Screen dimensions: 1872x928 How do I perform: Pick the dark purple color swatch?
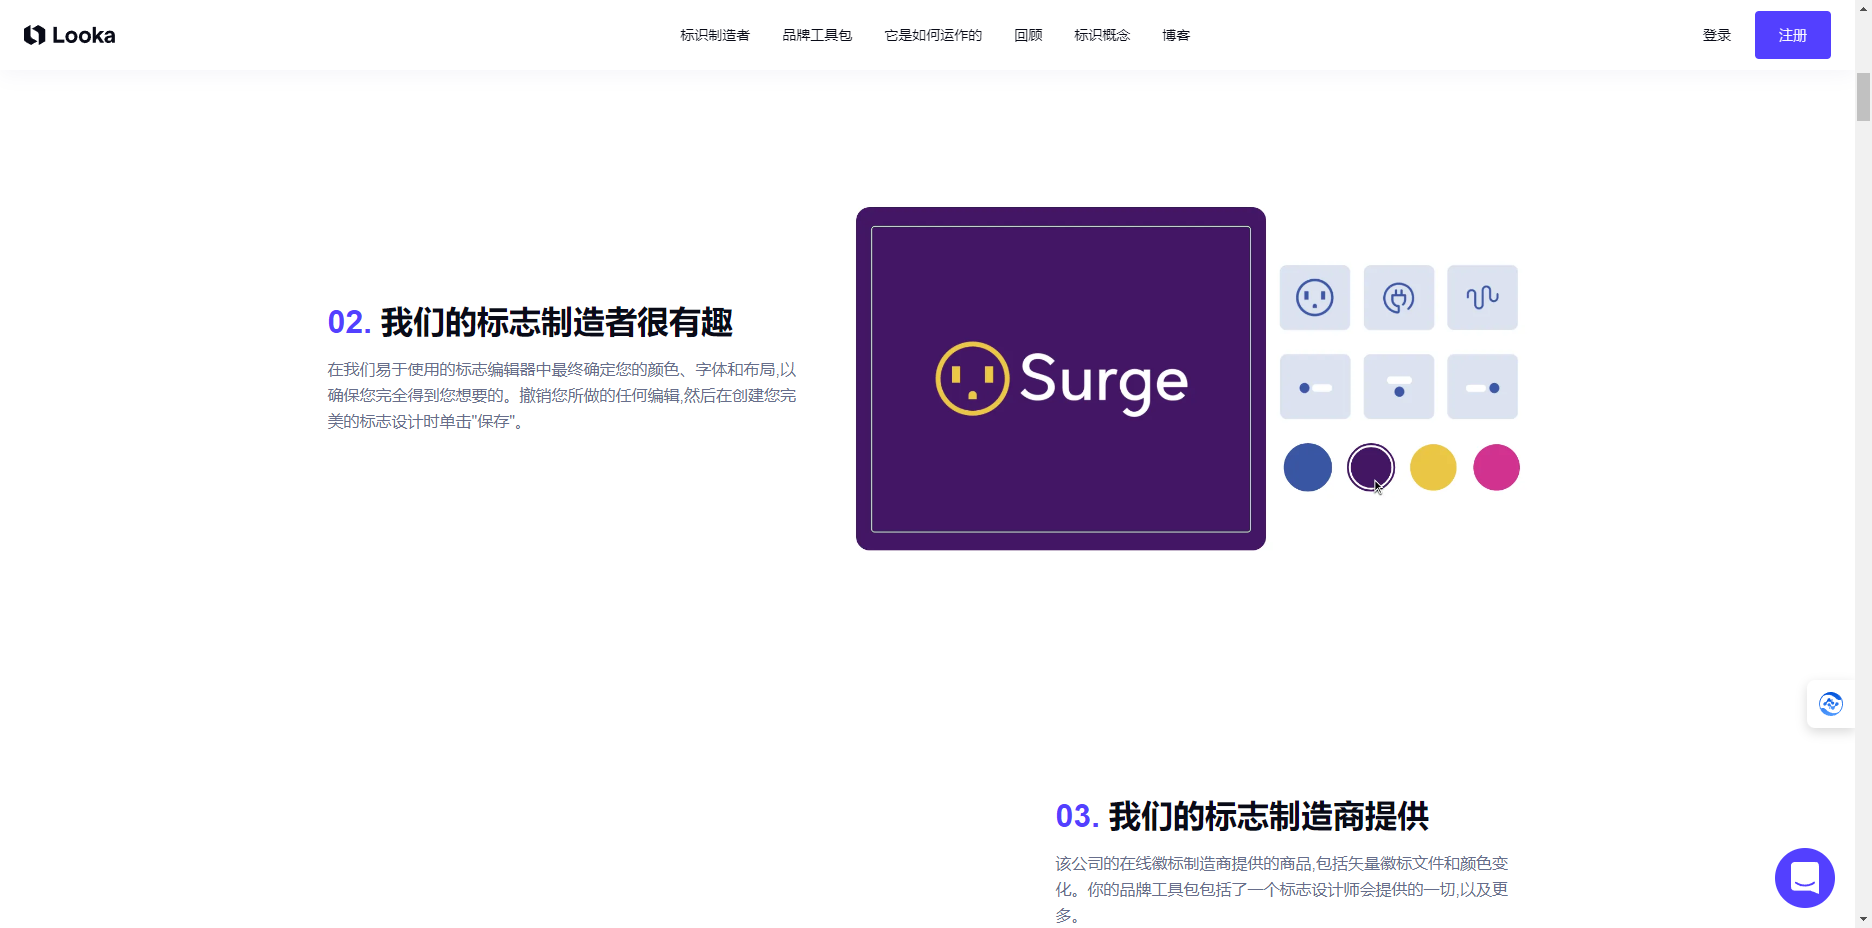point(1370,467)
